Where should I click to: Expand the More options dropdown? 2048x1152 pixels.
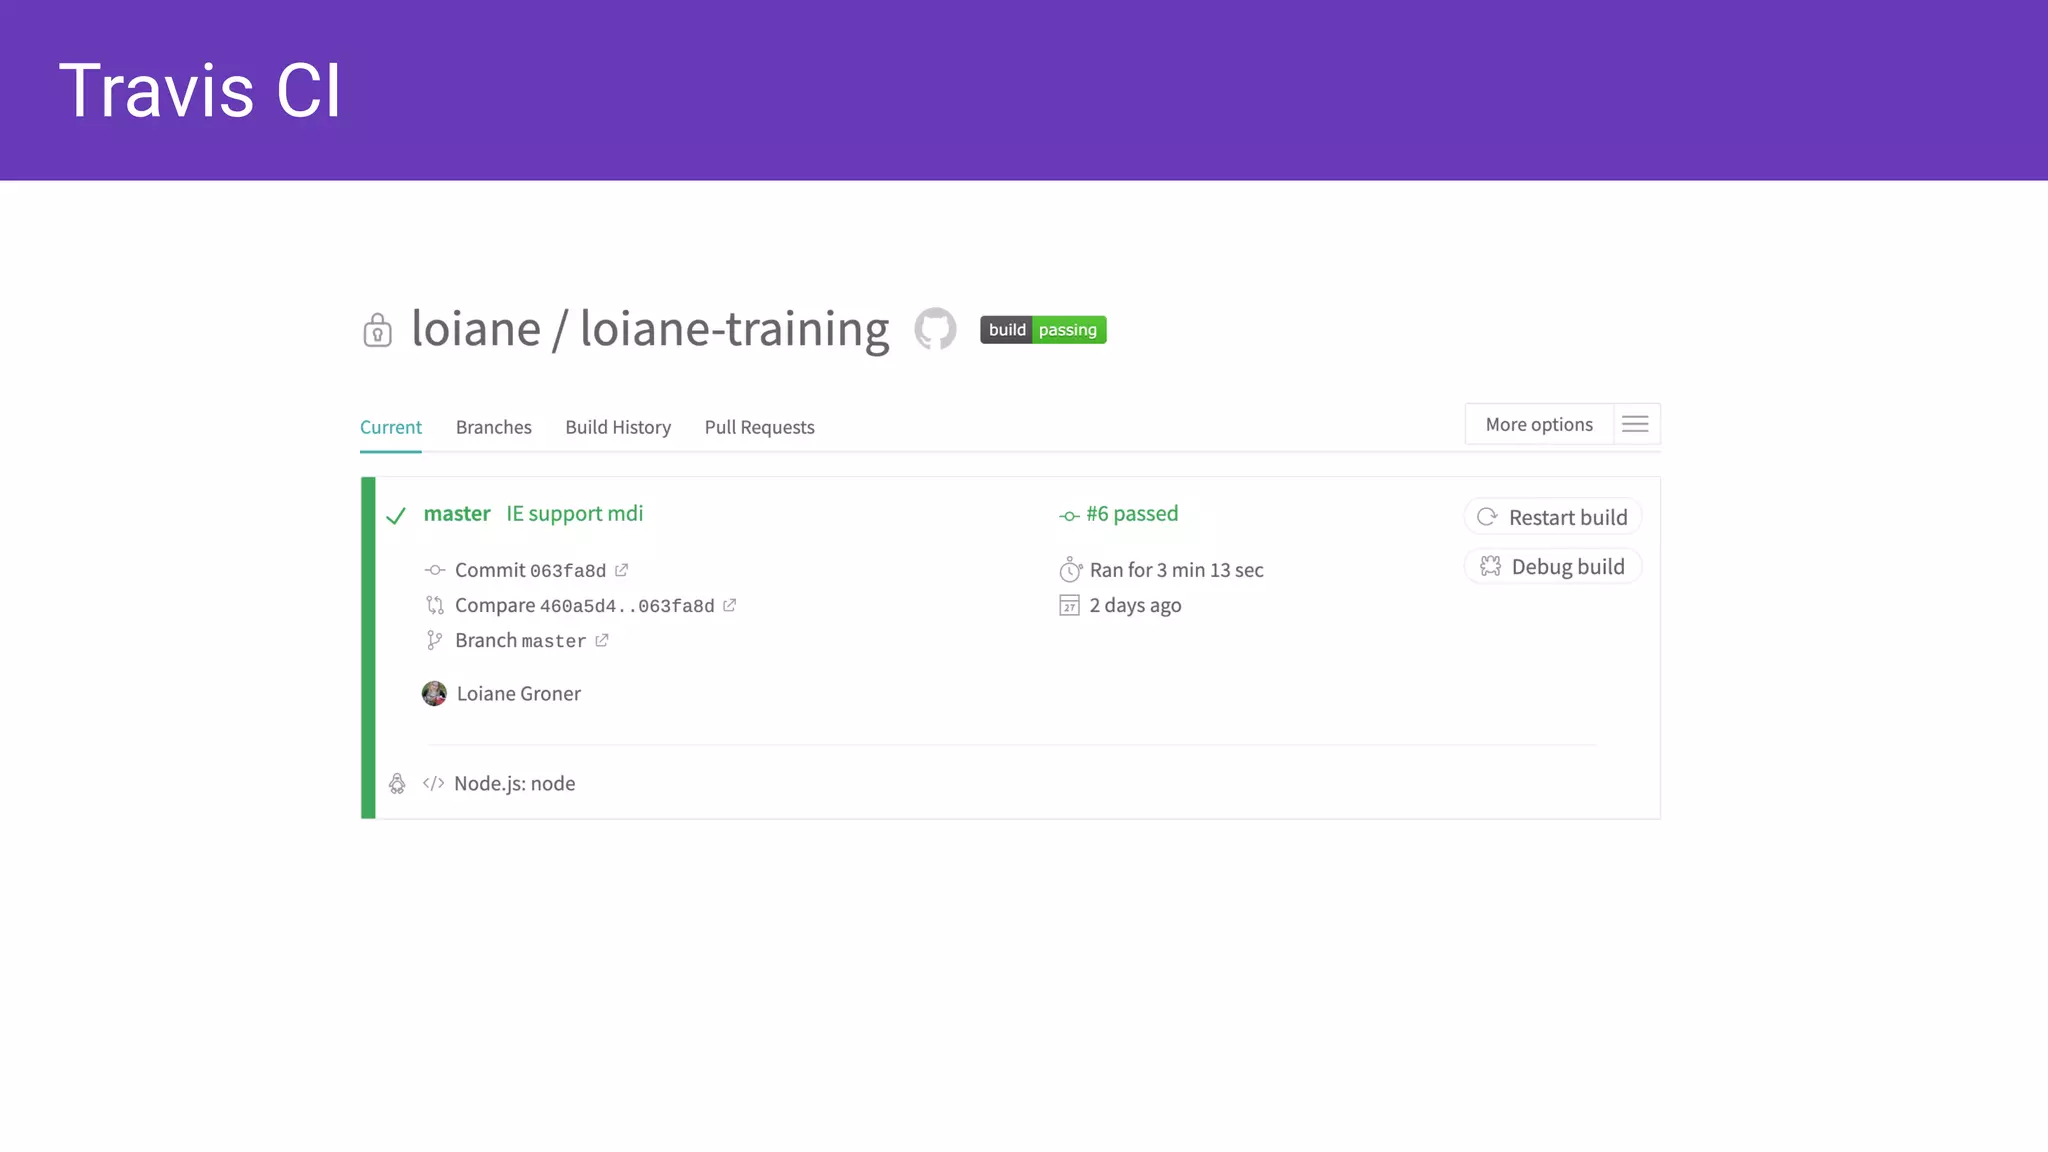(1538, 424)
